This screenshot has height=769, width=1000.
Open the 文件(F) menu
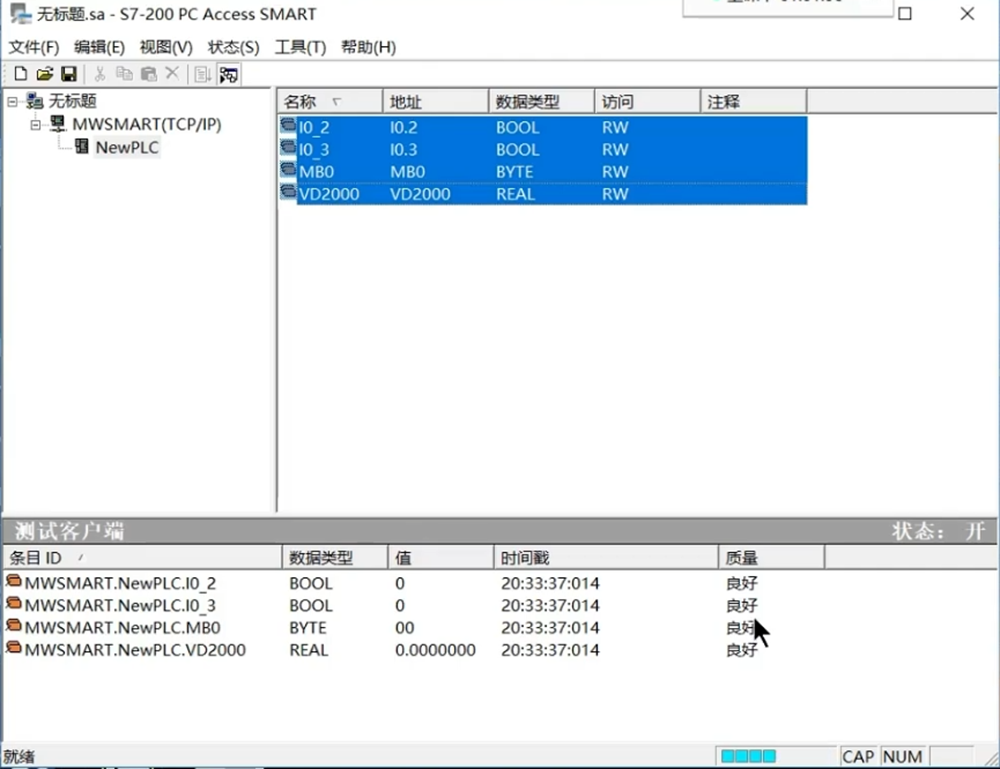tap(34, 47)
